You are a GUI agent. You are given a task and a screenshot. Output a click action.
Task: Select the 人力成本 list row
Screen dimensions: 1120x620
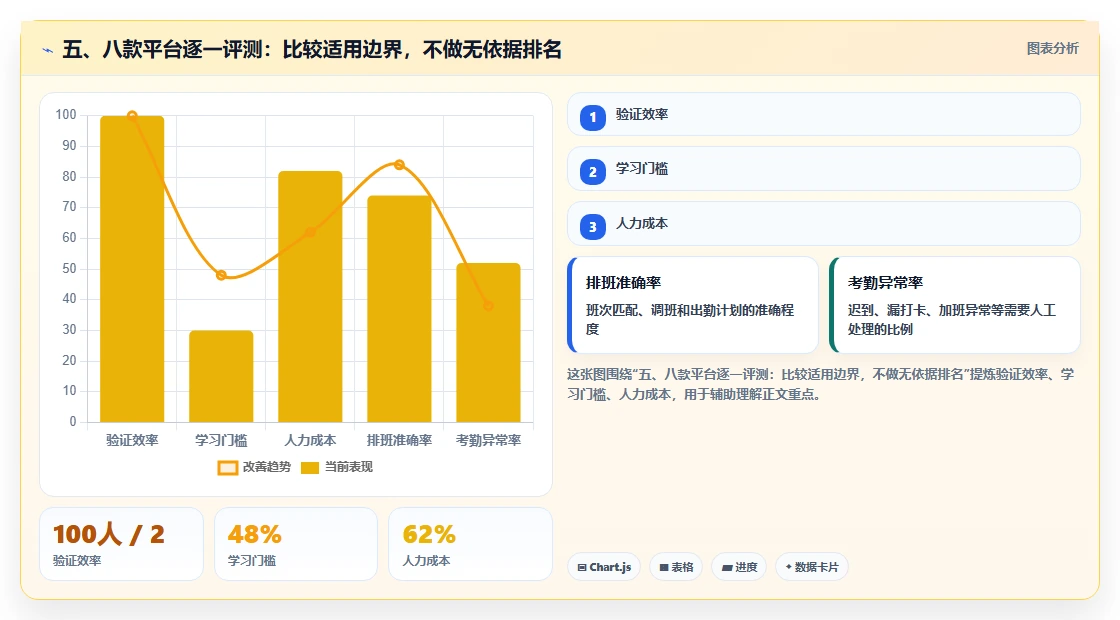click(x=824, y=224)
